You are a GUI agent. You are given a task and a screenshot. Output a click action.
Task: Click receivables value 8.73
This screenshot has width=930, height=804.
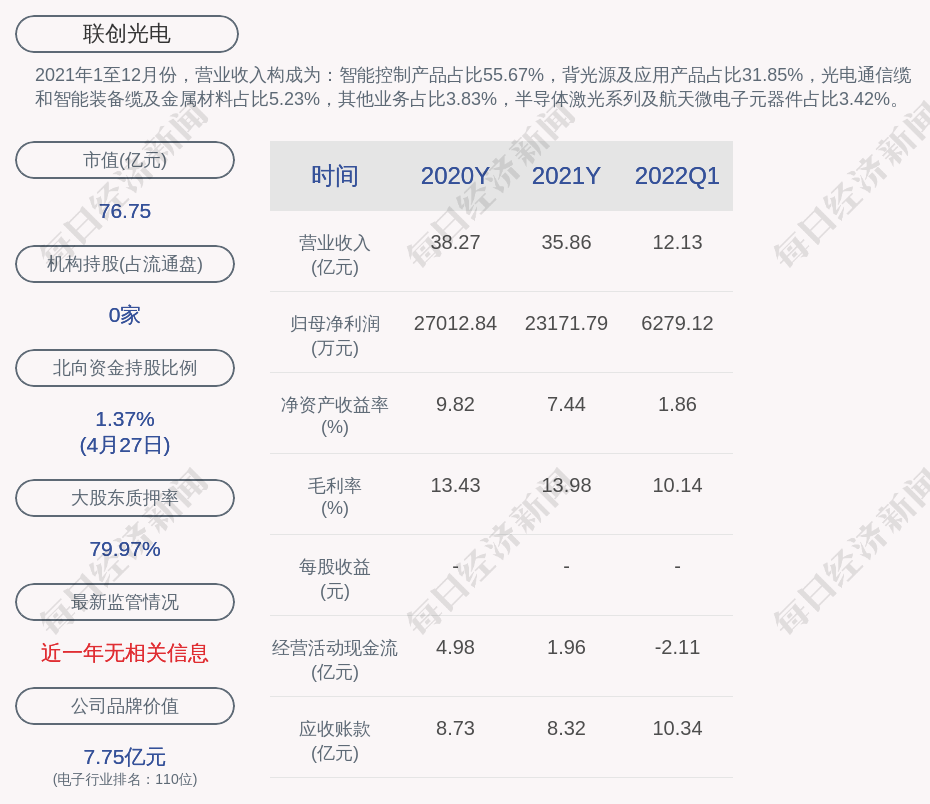coord(456,728)
